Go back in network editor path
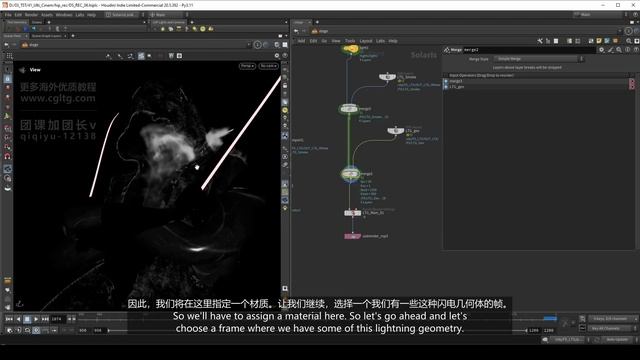 (296, 31)
